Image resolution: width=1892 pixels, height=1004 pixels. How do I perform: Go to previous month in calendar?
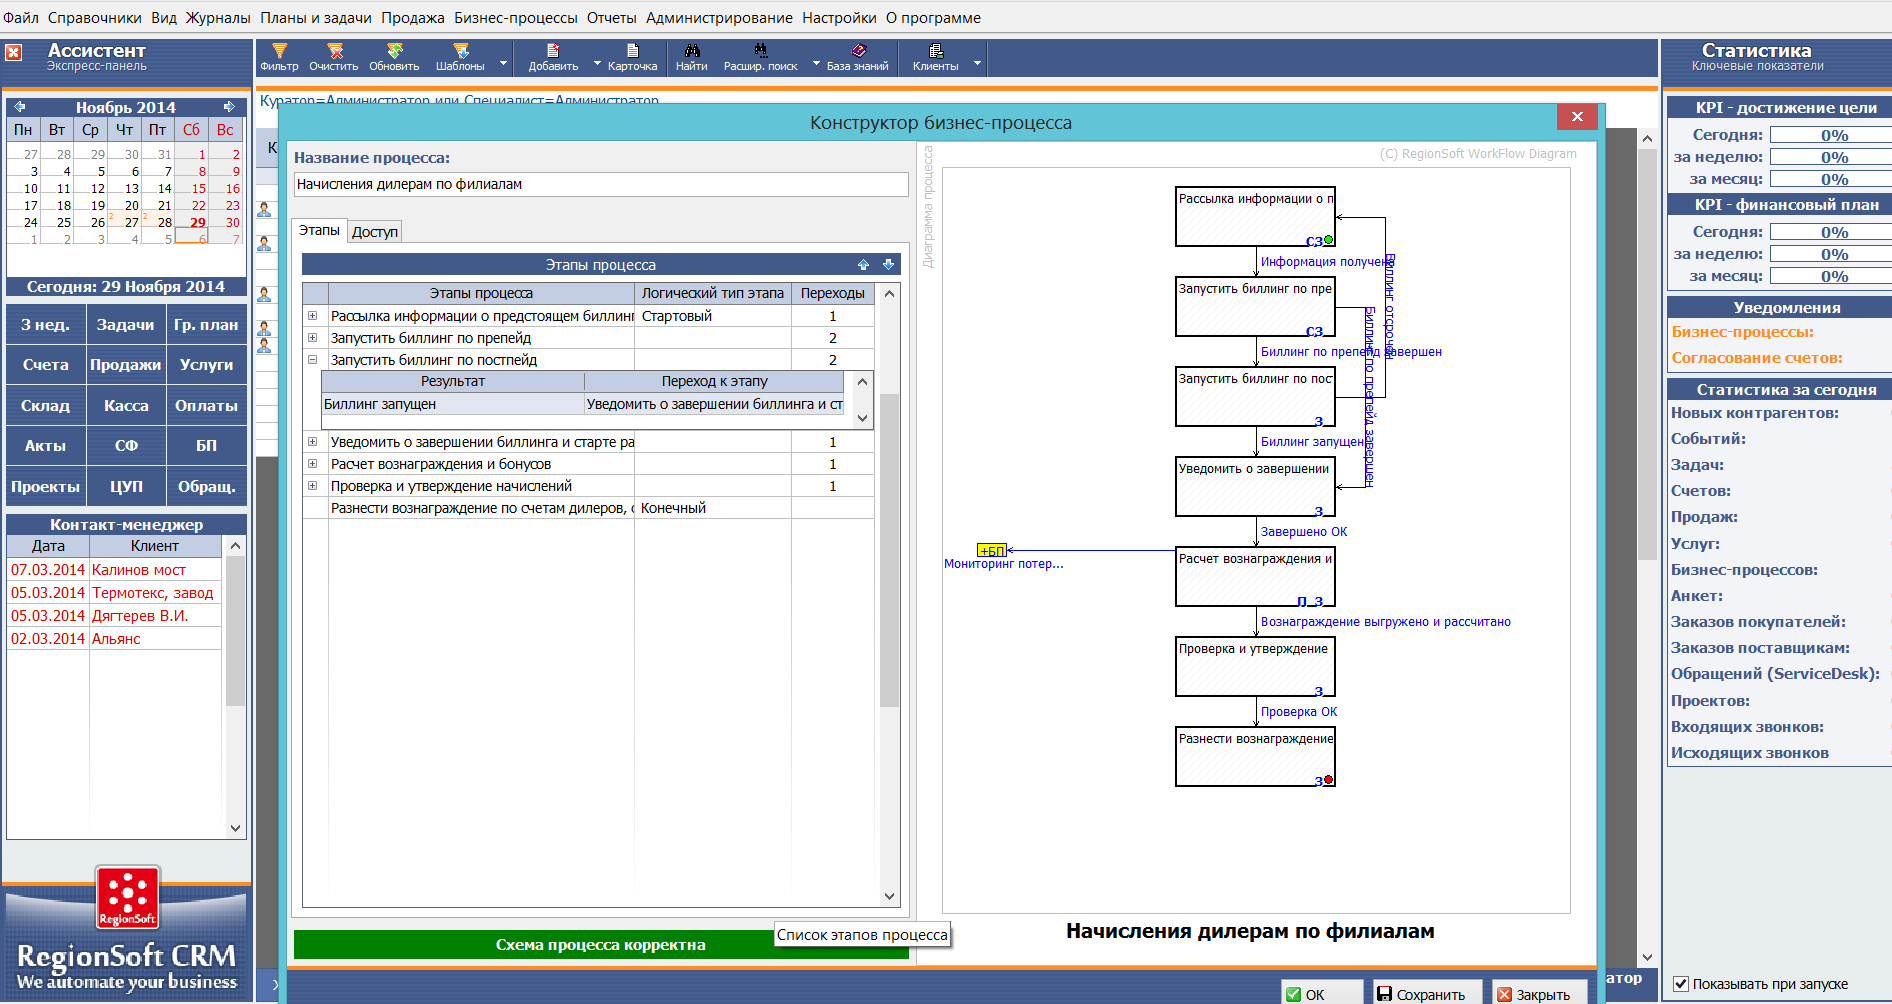pyautogui.click(x=19, y=107)
